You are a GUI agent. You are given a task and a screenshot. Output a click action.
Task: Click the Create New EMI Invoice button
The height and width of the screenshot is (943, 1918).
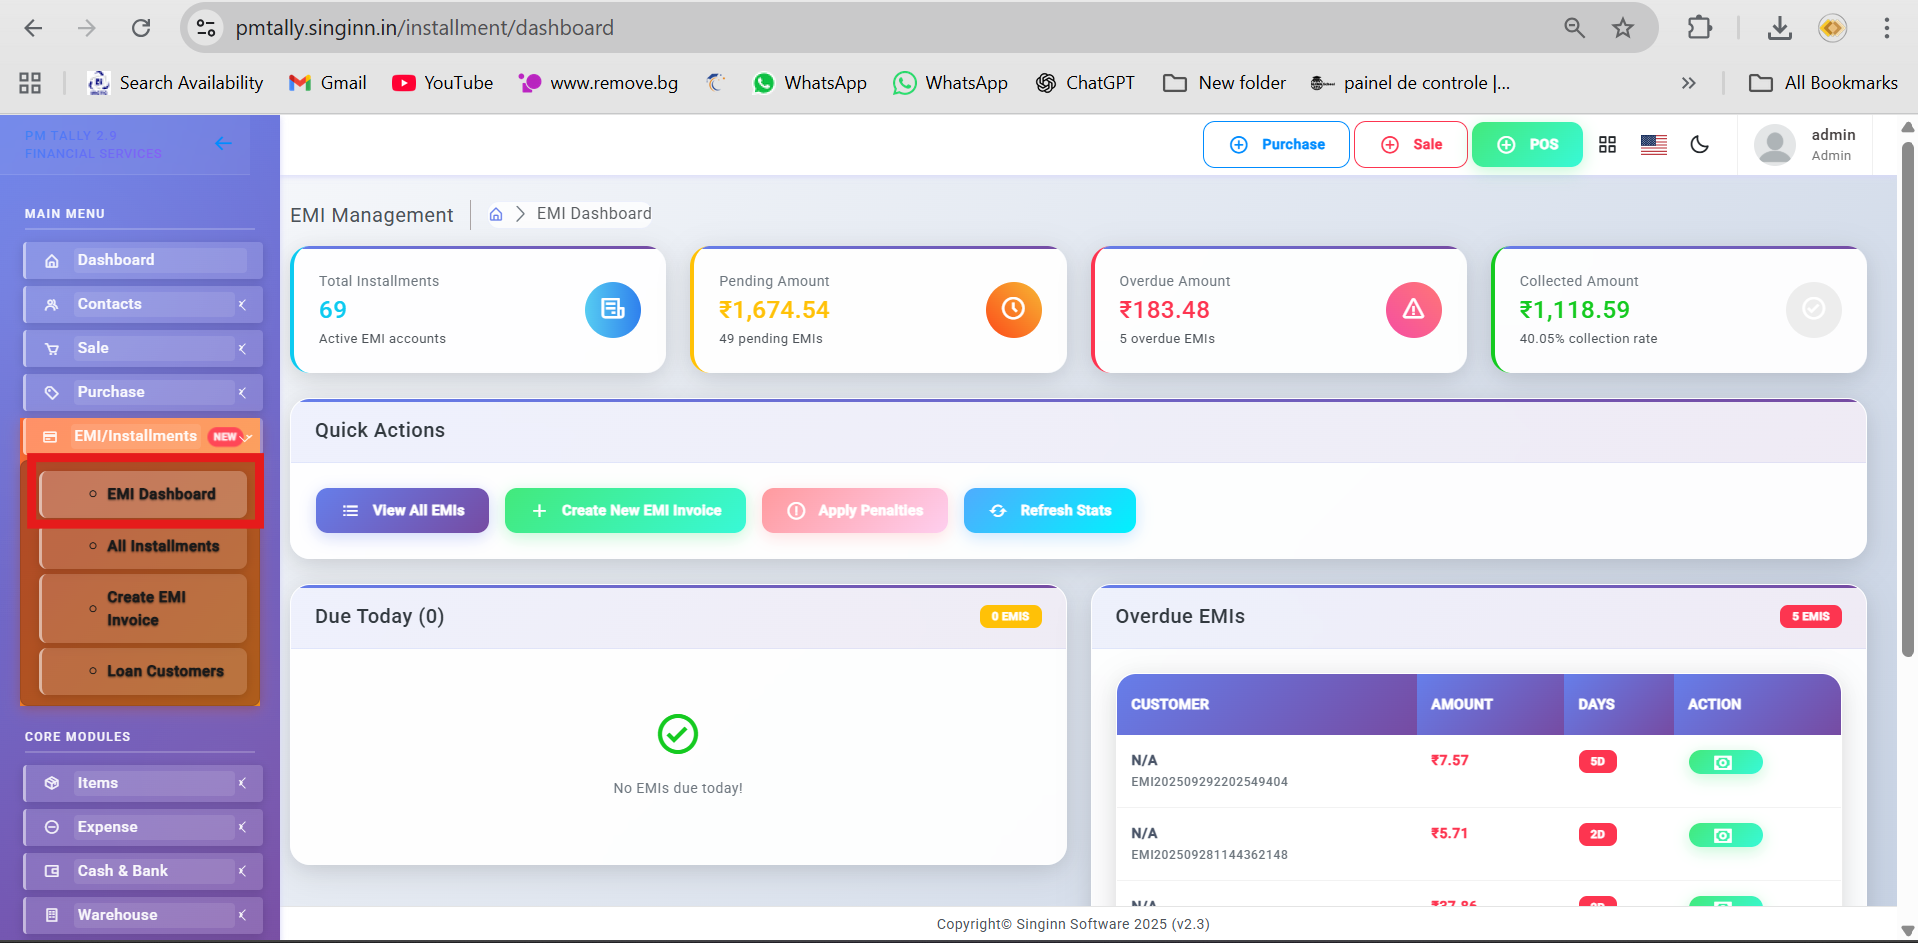pyautogui.click(x=625, y=511)
